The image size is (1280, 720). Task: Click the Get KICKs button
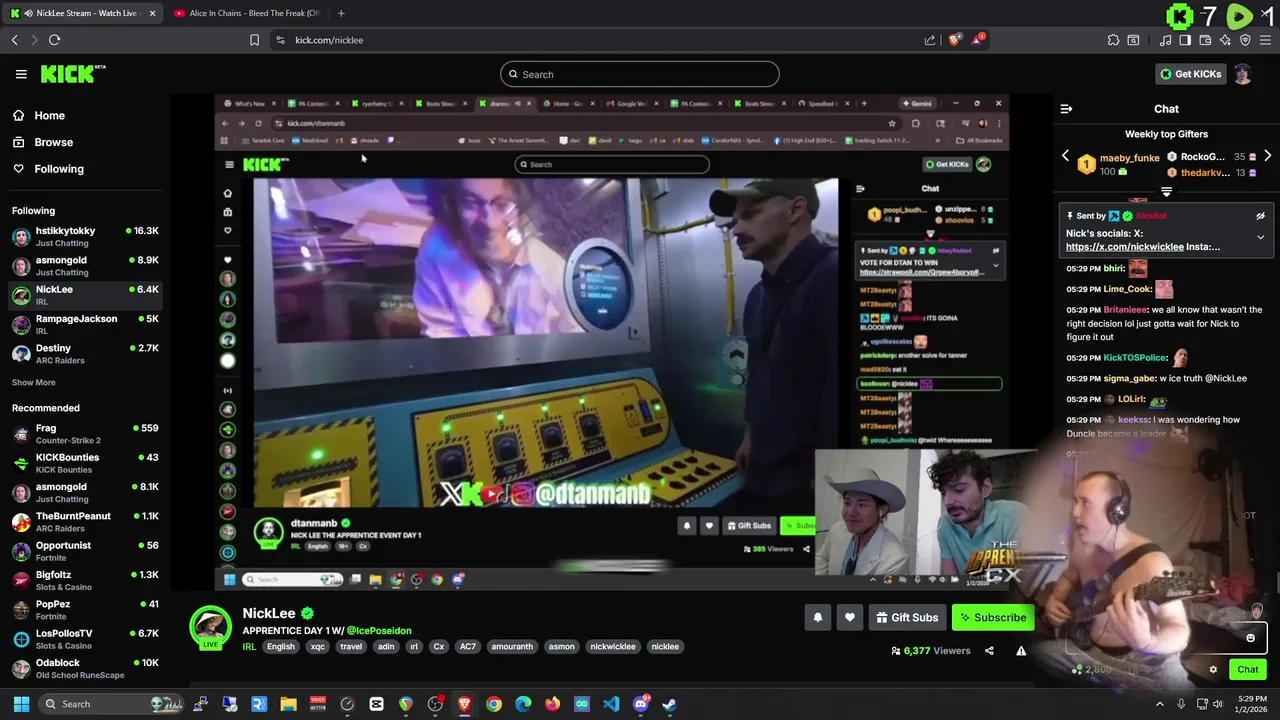click(1190, 74)
